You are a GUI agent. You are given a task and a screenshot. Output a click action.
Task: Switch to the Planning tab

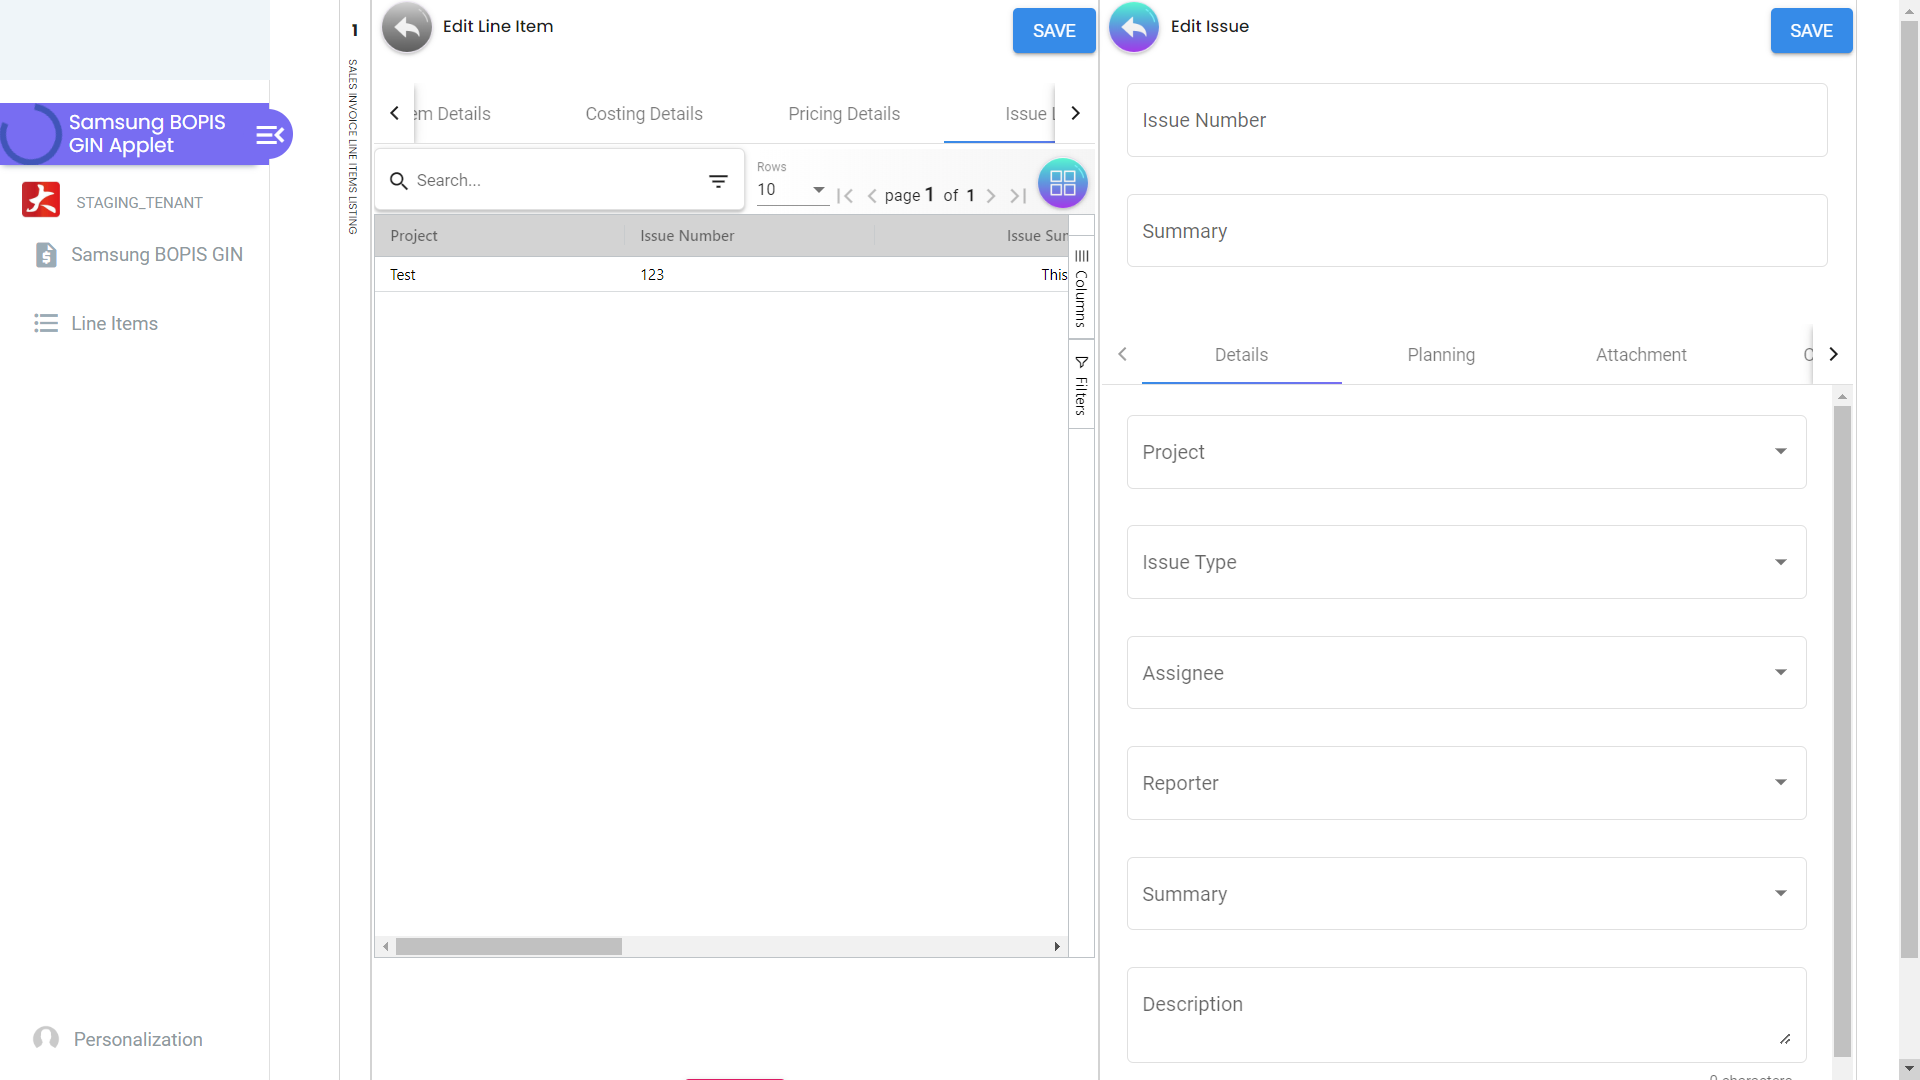point(1440,355)
